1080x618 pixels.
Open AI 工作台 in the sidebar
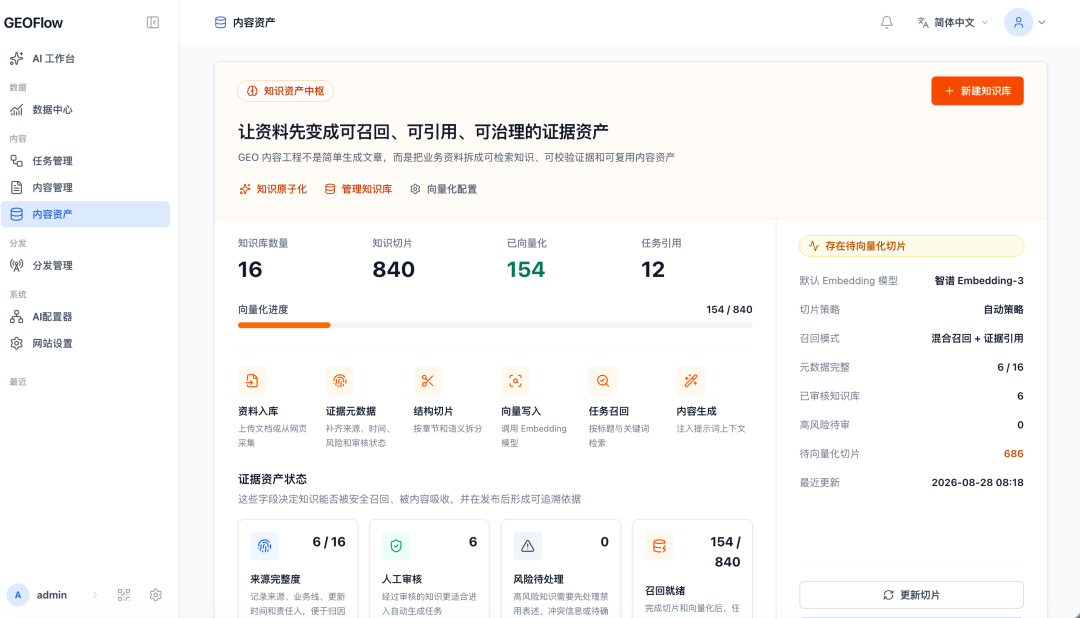85,59
